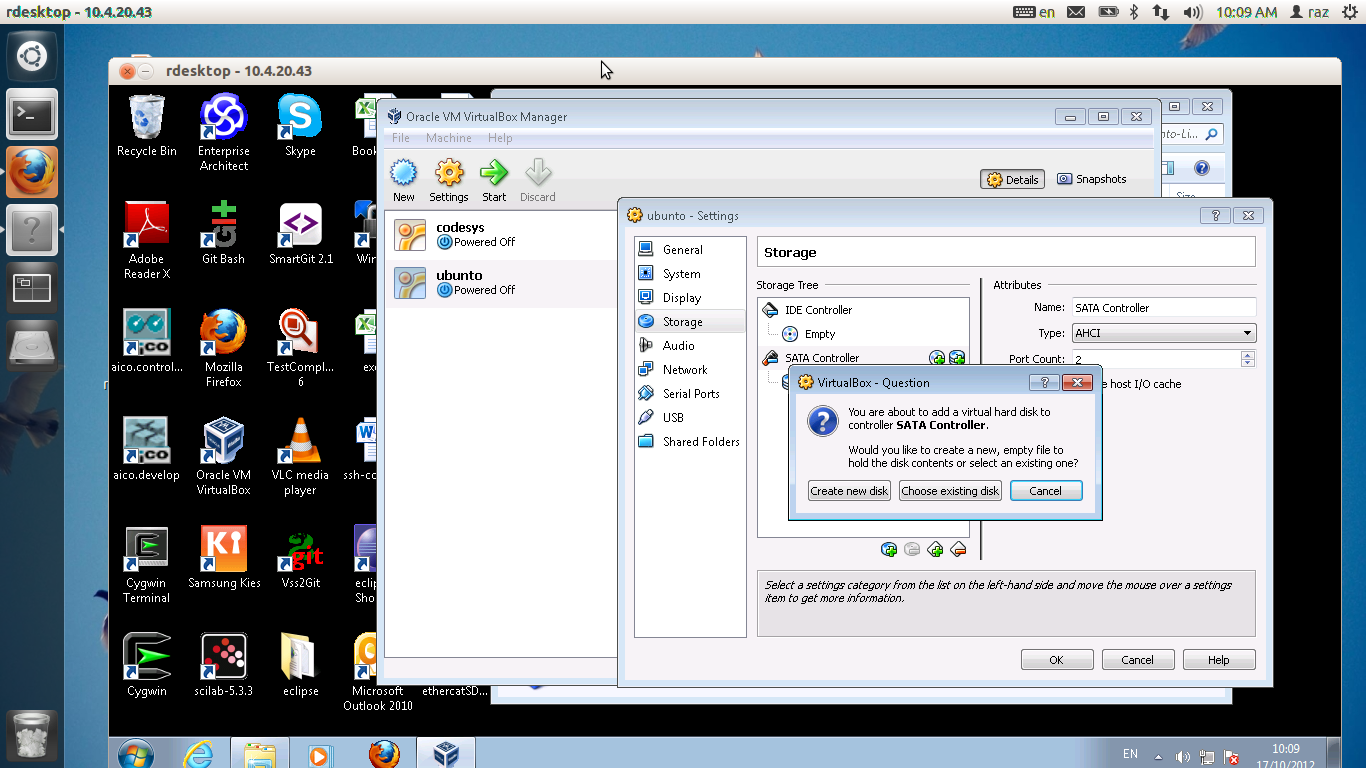Open Help menu in VirtualBox Manager
1366x768 pixels.
click(500, 138)
